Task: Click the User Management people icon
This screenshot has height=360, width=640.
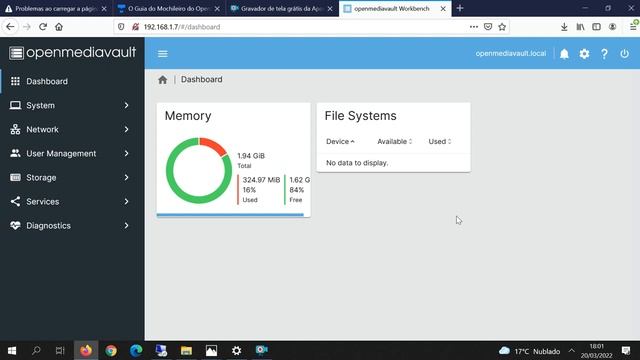Action: click(x=15, y=153)
